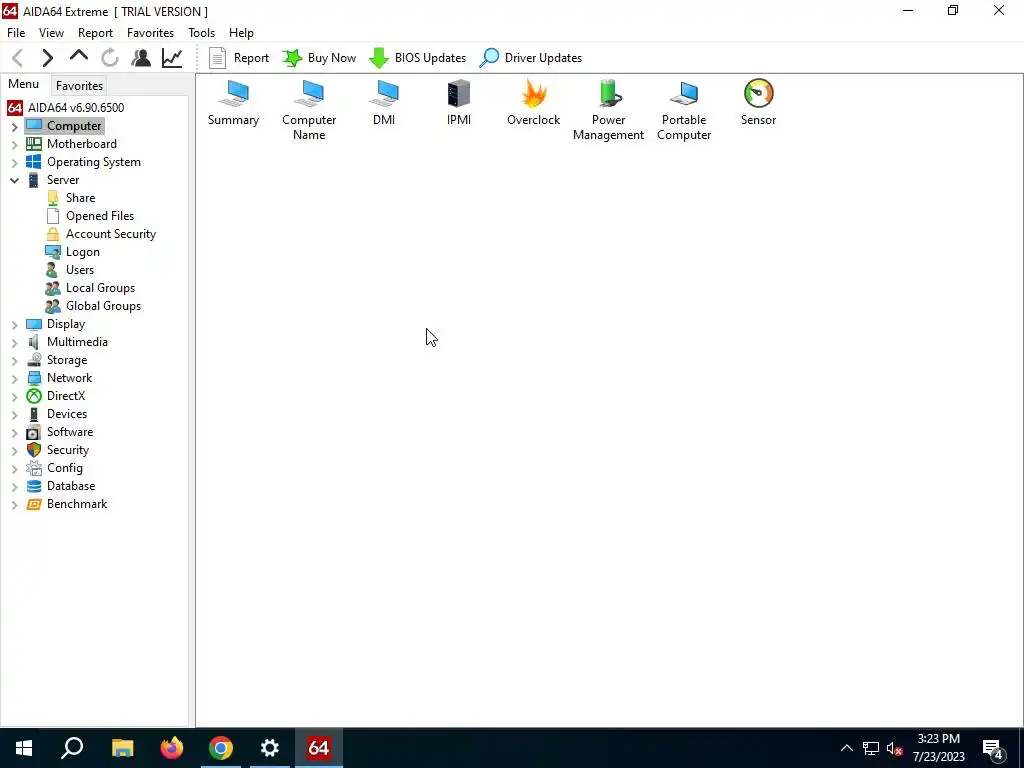
Task: Click the Buy Now button
Action: pos(319,58)
